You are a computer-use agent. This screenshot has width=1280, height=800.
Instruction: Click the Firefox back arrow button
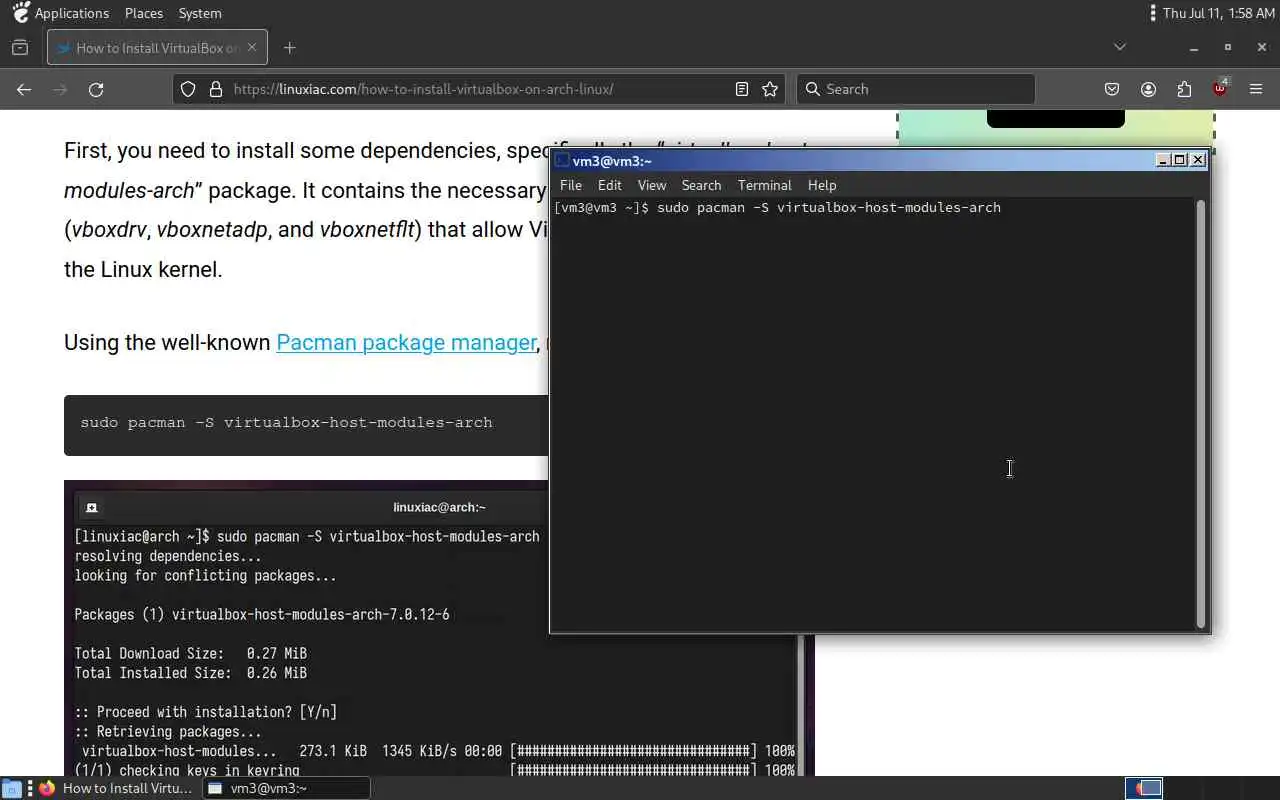[24, 89]
